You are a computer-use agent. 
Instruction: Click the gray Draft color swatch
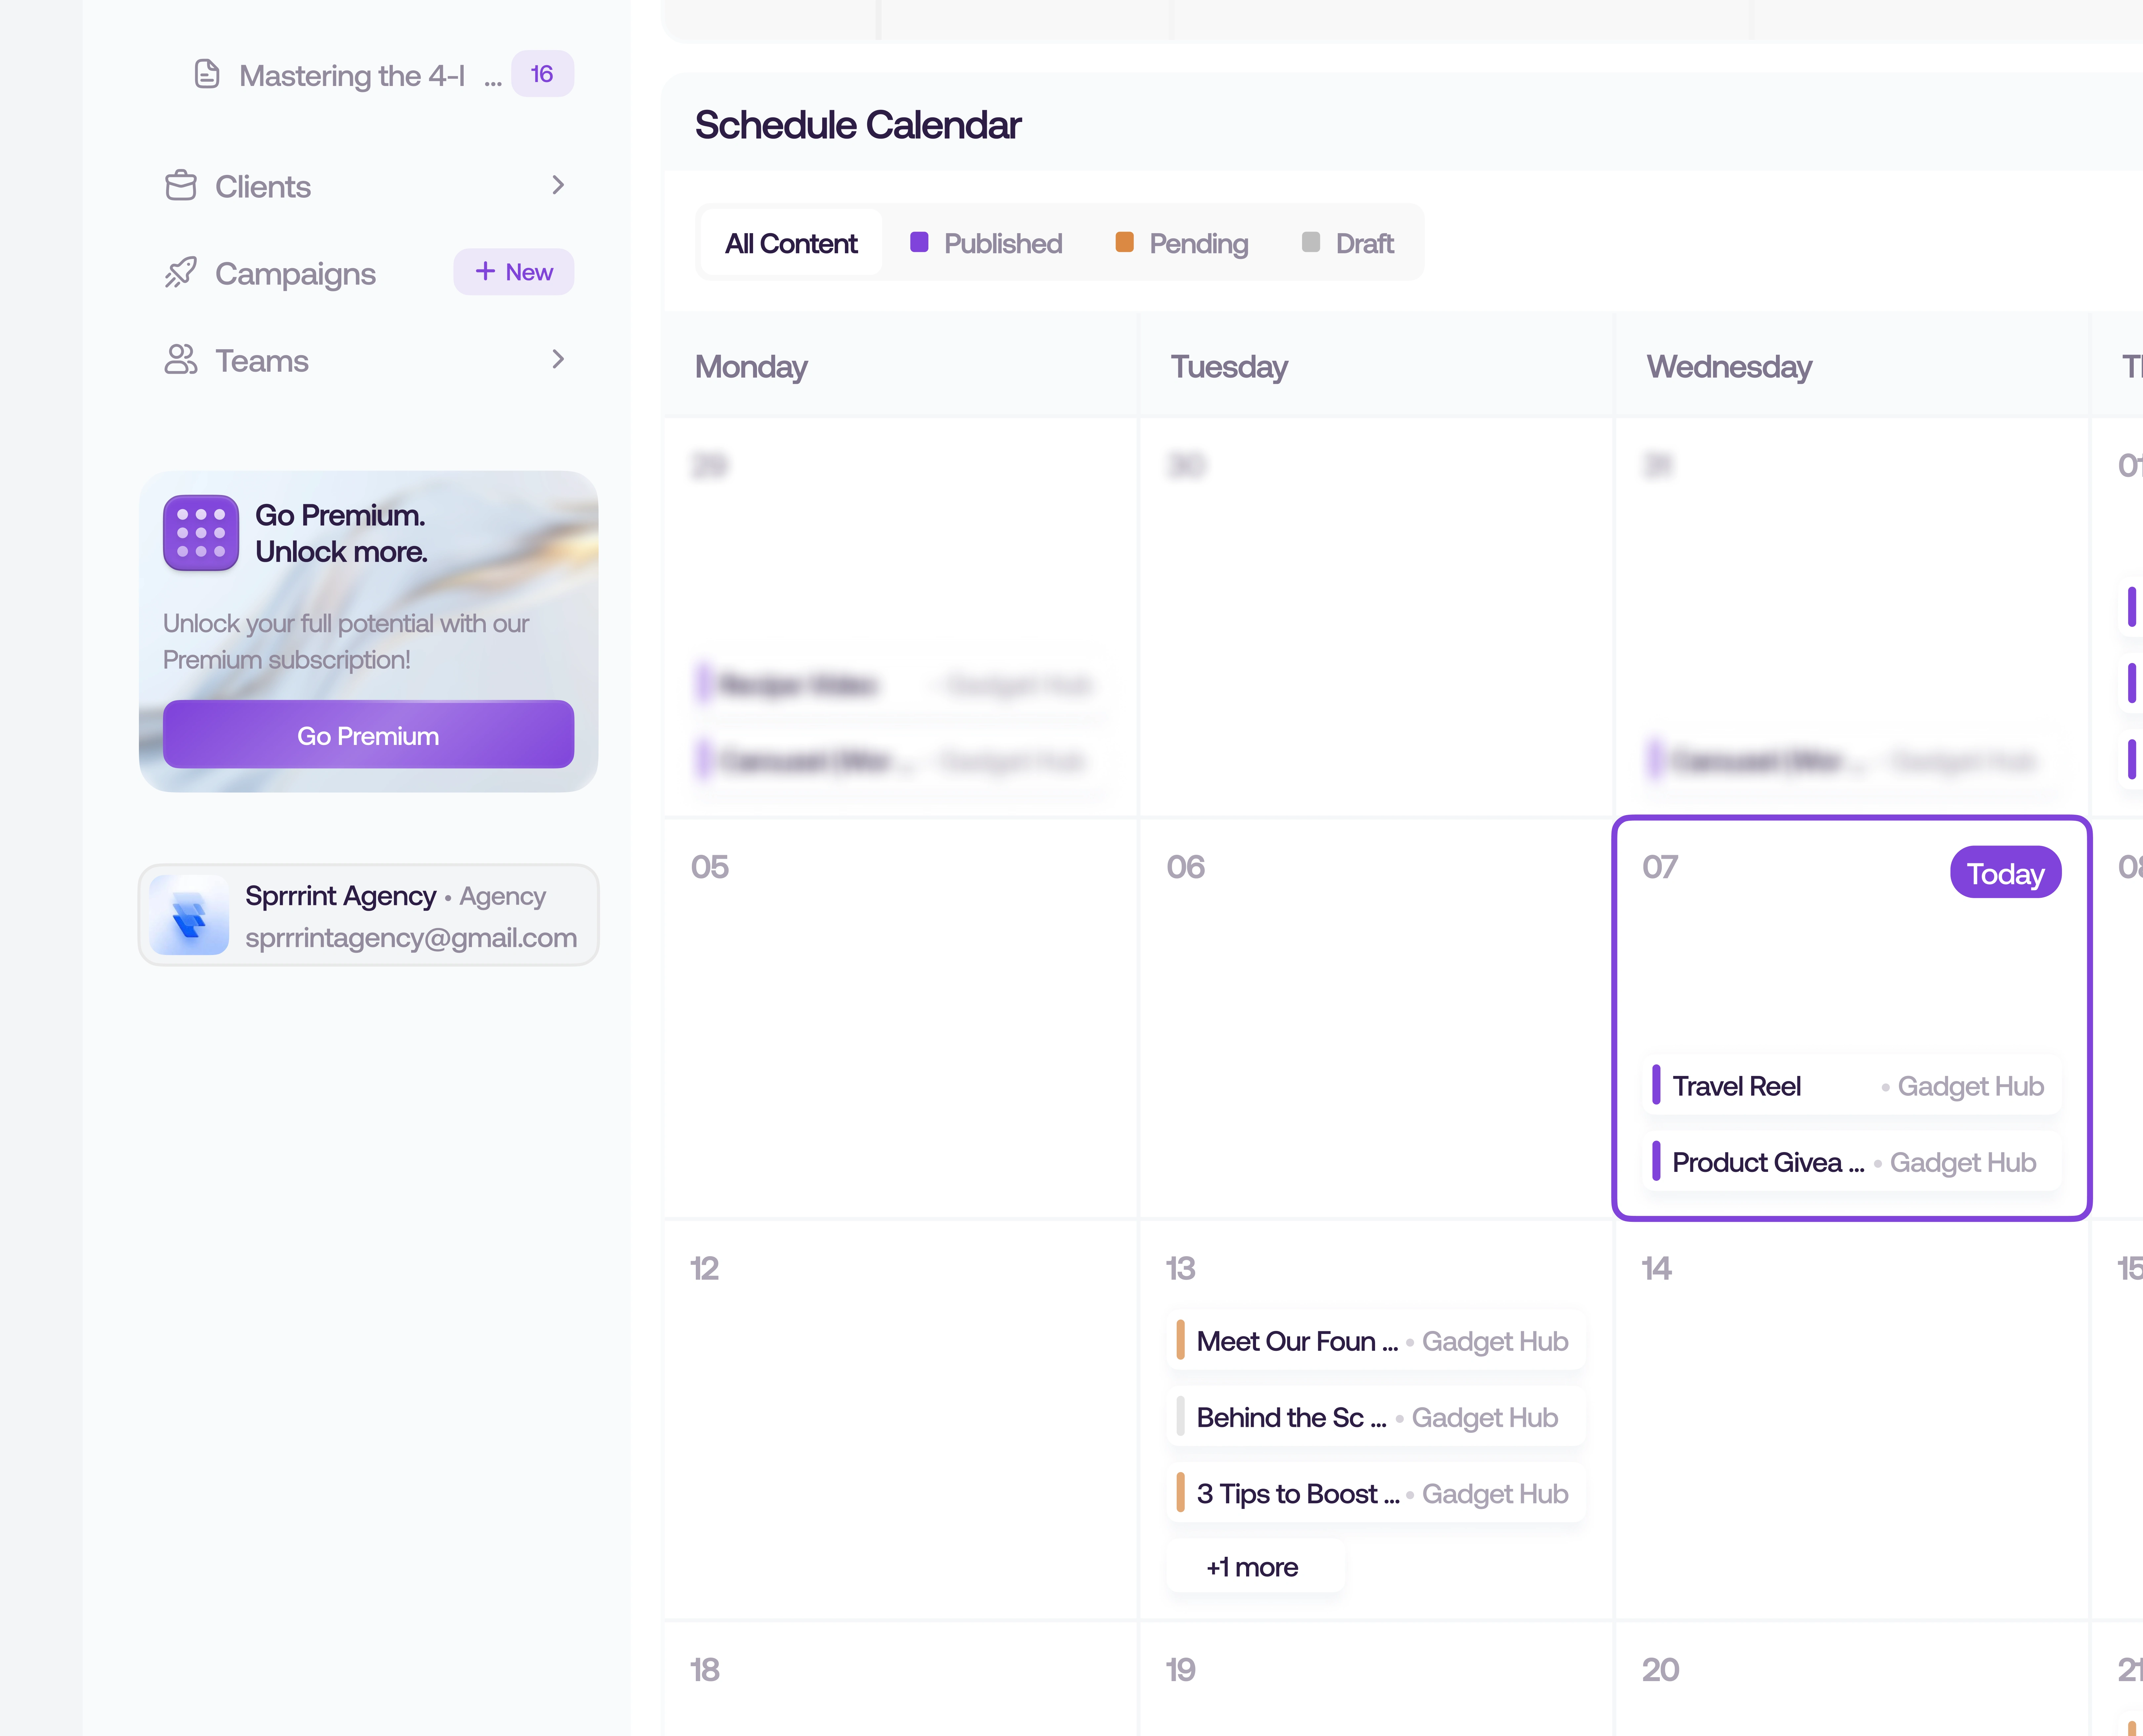pyautogui.click(x=1311, y=242)
